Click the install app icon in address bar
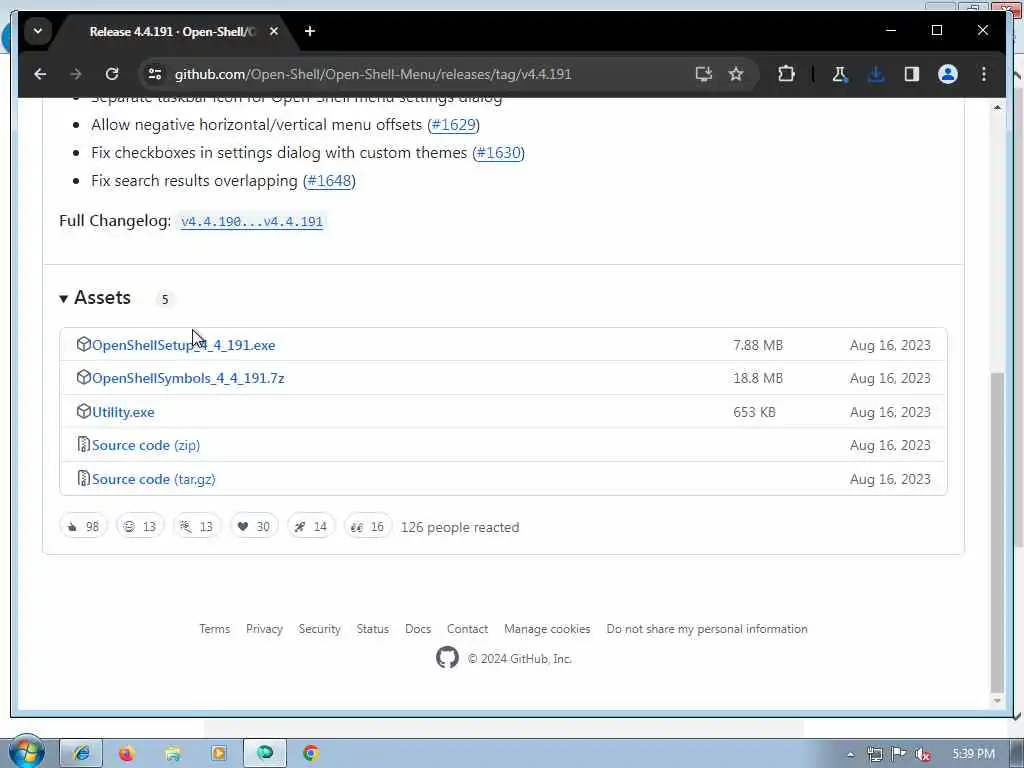The height and width of the screenshot is (768, 1024). 703,74
